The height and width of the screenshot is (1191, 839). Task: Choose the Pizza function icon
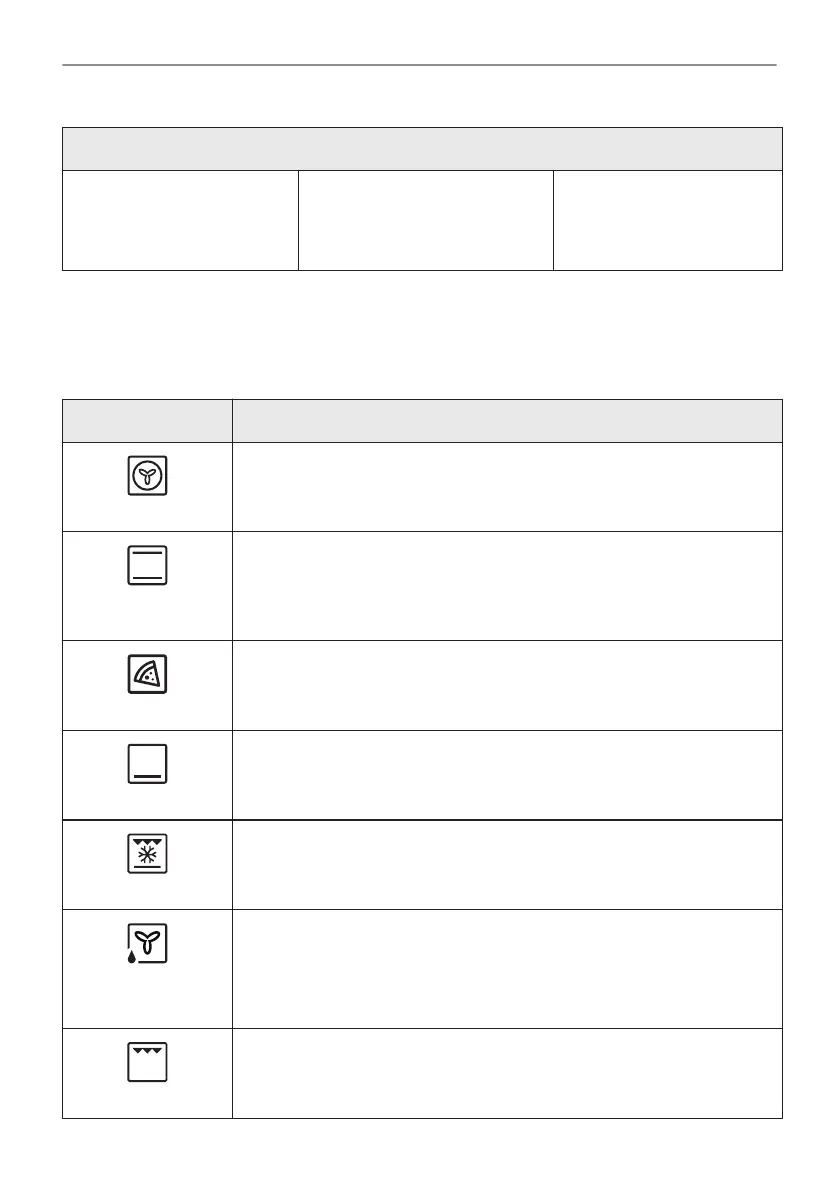(147, 675)
